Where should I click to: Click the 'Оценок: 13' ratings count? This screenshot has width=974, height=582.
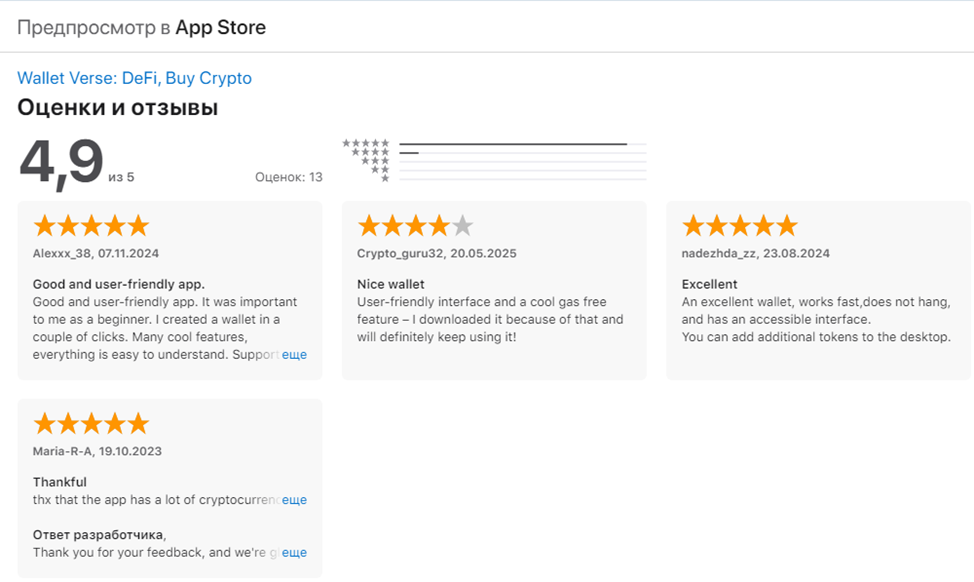pos(288,177)
